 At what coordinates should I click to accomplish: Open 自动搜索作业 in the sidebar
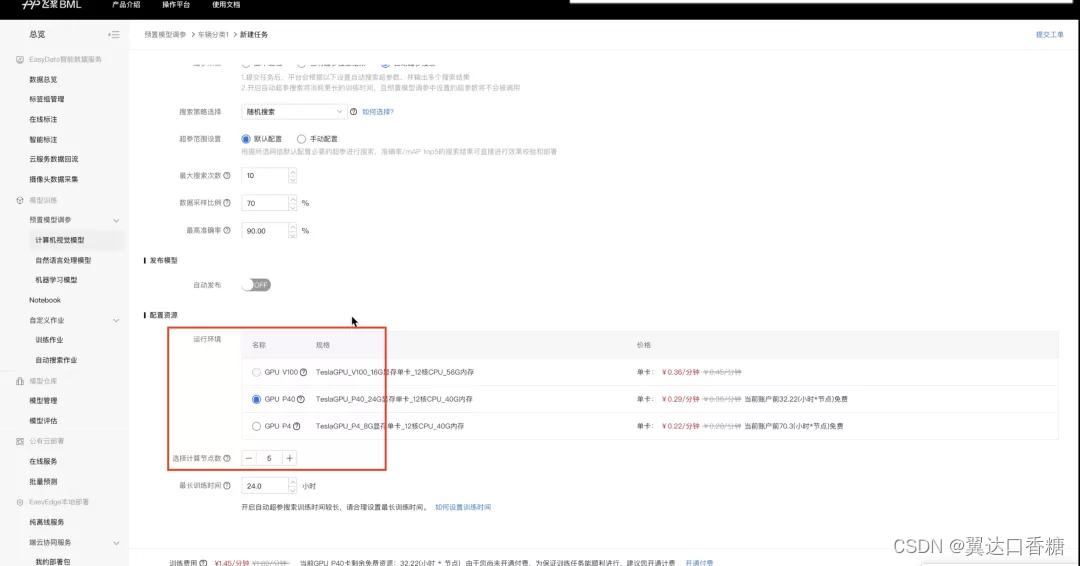coord(56,360)
